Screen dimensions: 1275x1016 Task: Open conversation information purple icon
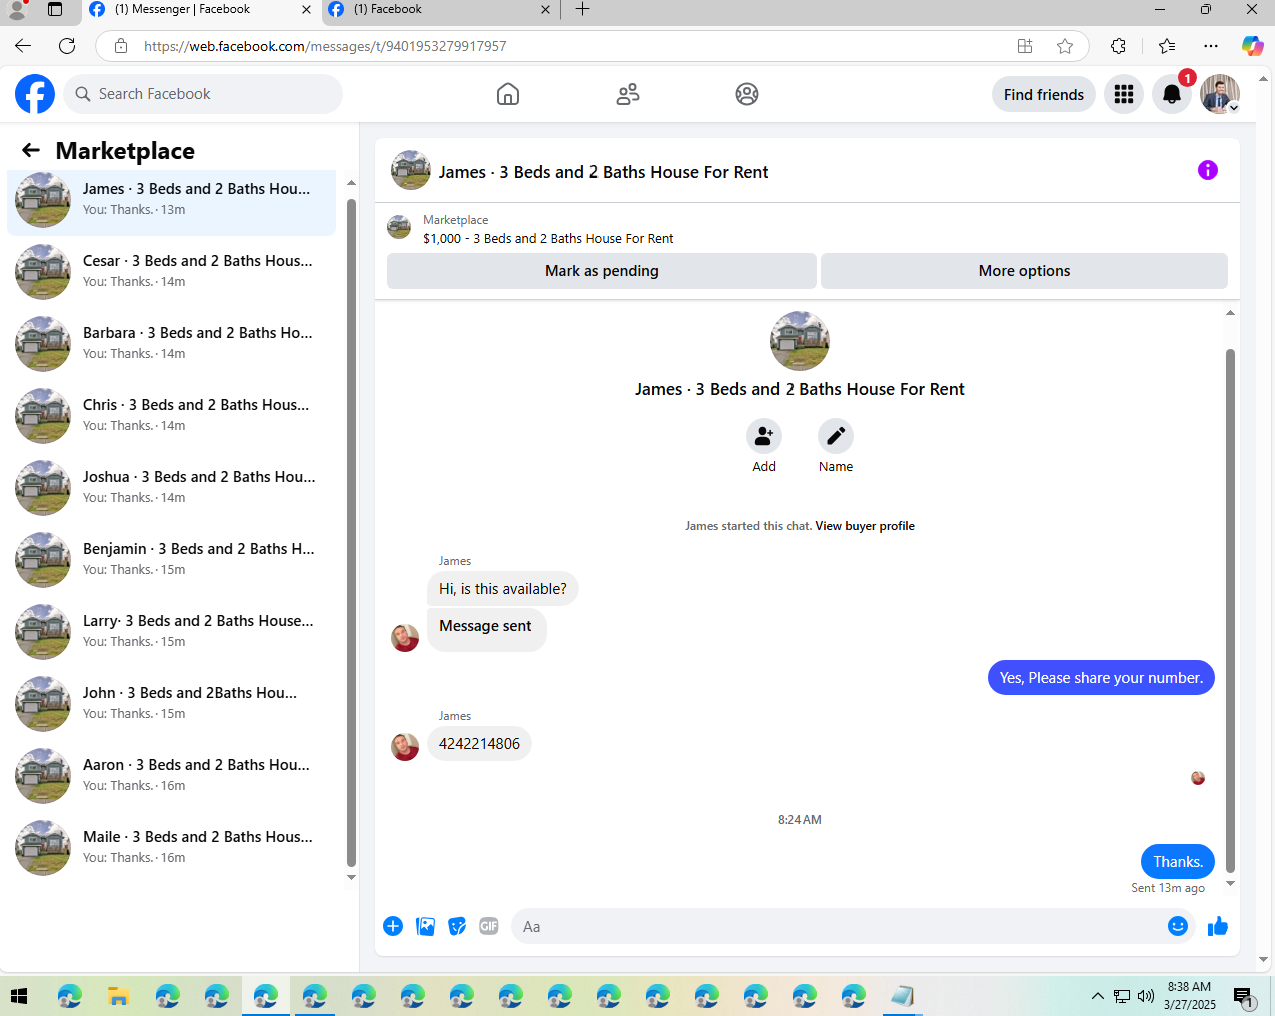point(1208,170)
